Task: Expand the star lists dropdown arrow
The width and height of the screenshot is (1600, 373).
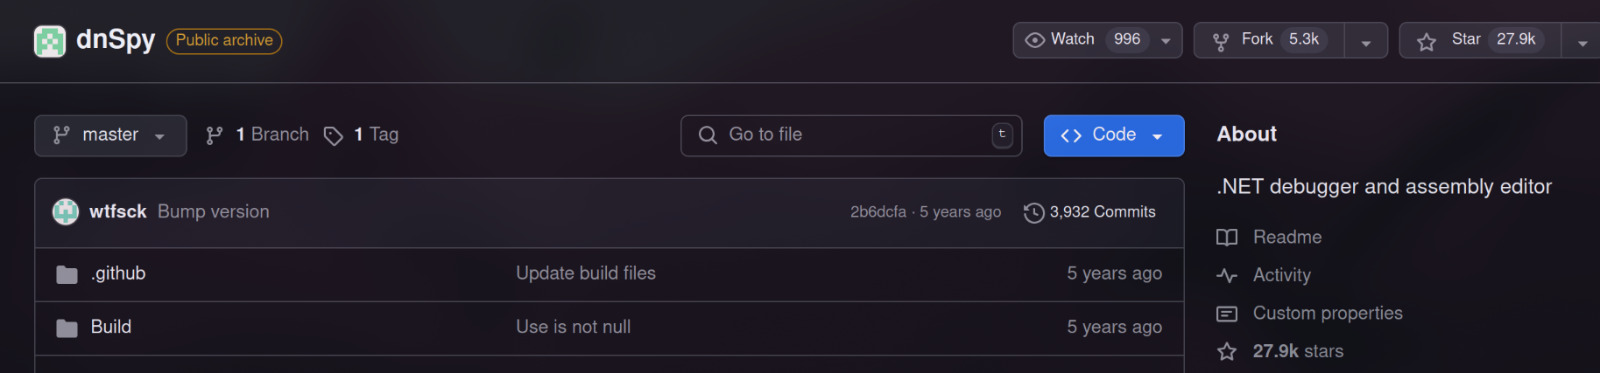Action: click(1582, 41)
